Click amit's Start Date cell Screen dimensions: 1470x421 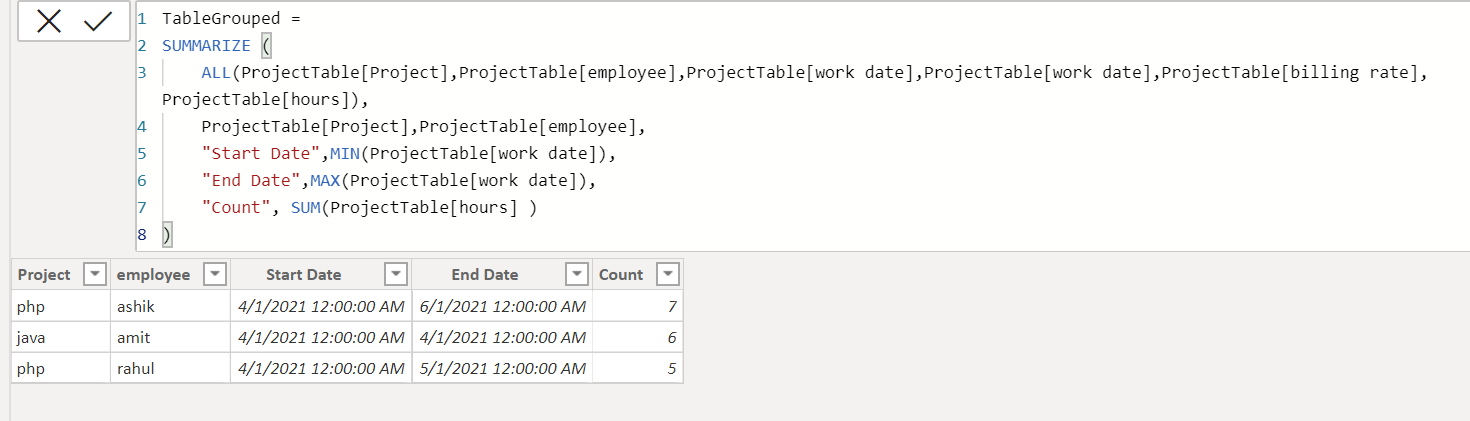point(321,337)
